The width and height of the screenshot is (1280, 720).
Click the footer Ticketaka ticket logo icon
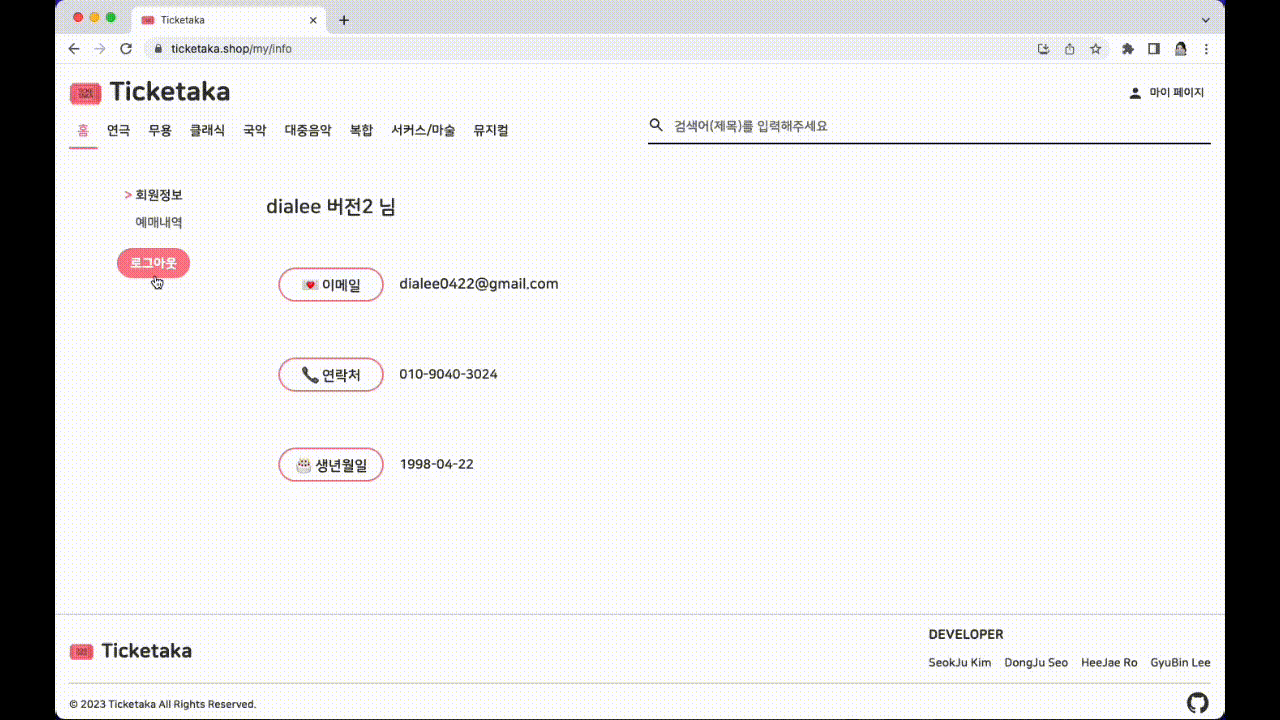tap(81, 652)
